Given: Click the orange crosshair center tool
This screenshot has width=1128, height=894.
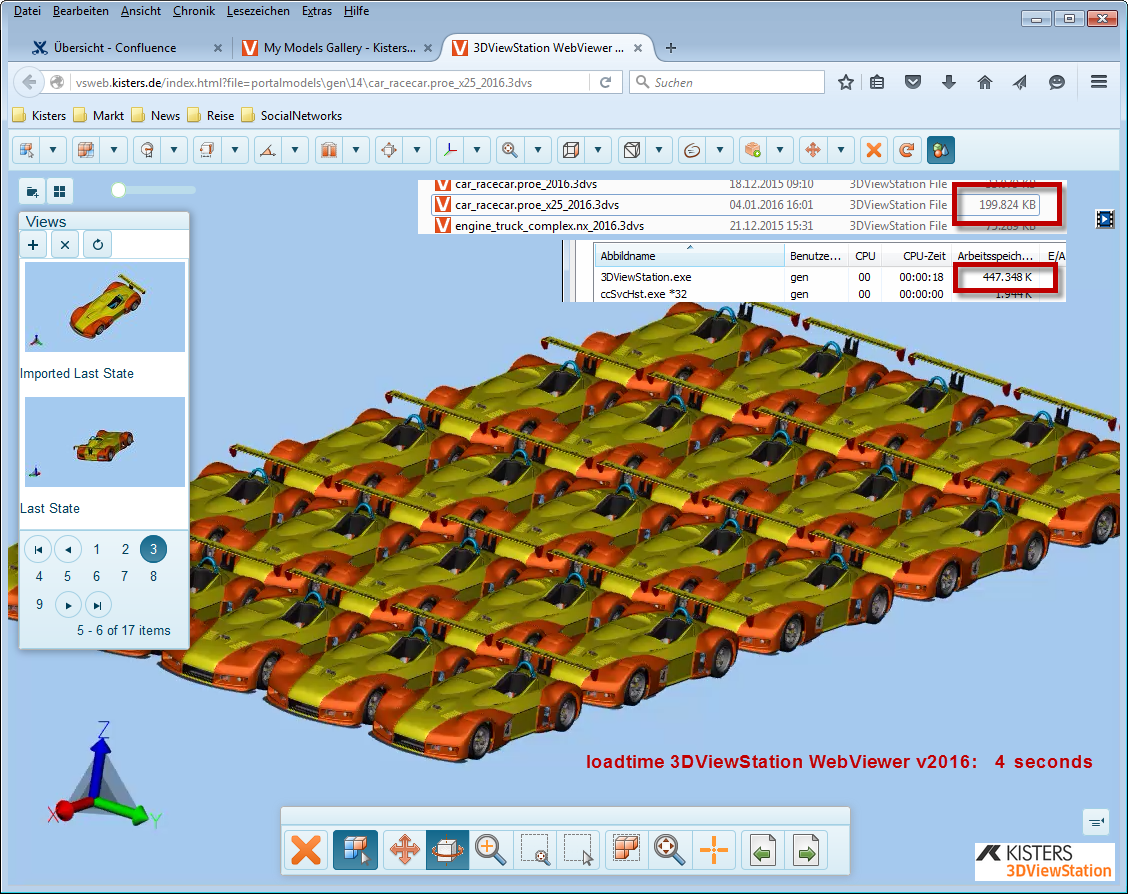Looking at the screenshot, I should (714, 851).
